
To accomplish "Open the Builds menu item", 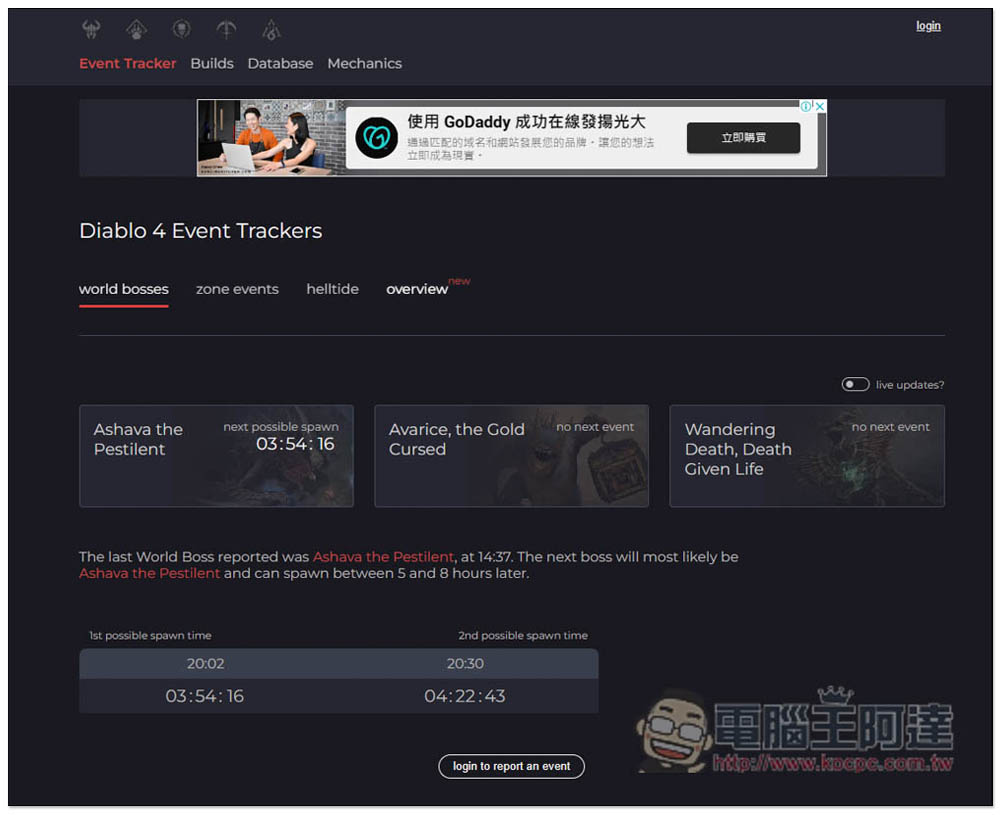I will coord(212,64).
